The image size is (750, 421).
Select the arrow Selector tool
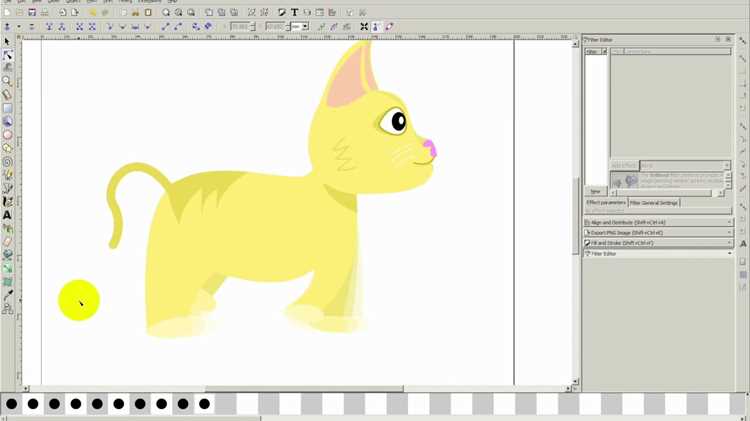tap(7, 42)
